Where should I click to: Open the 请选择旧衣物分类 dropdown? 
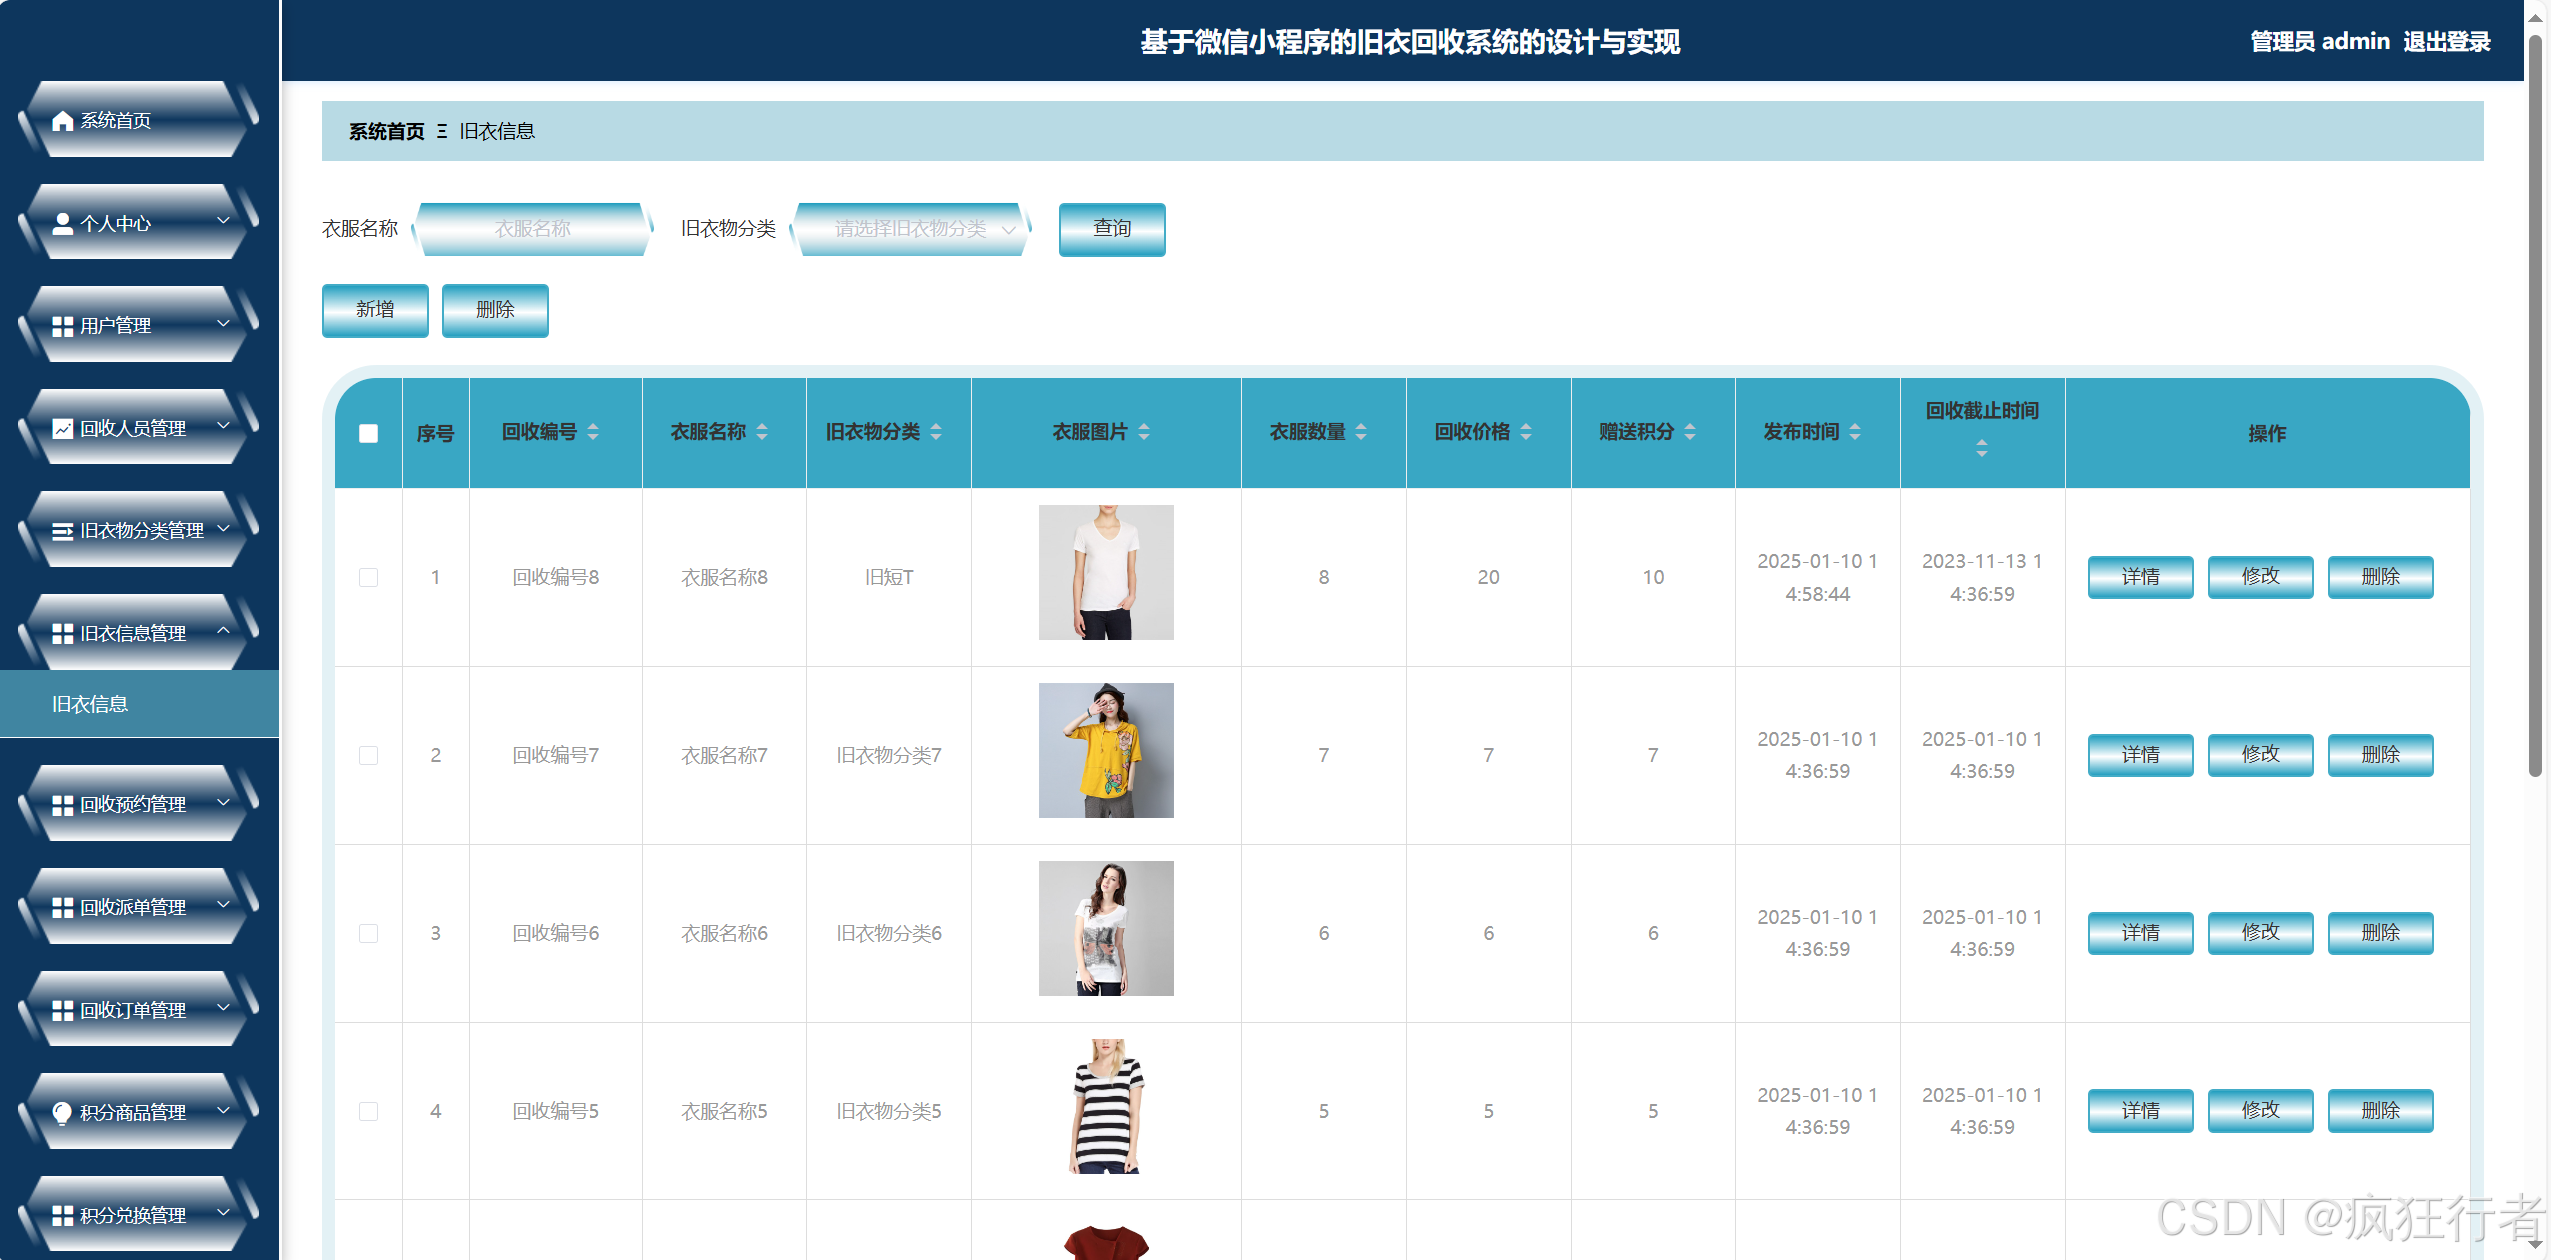pyautogui.click(x=910, y=229)
